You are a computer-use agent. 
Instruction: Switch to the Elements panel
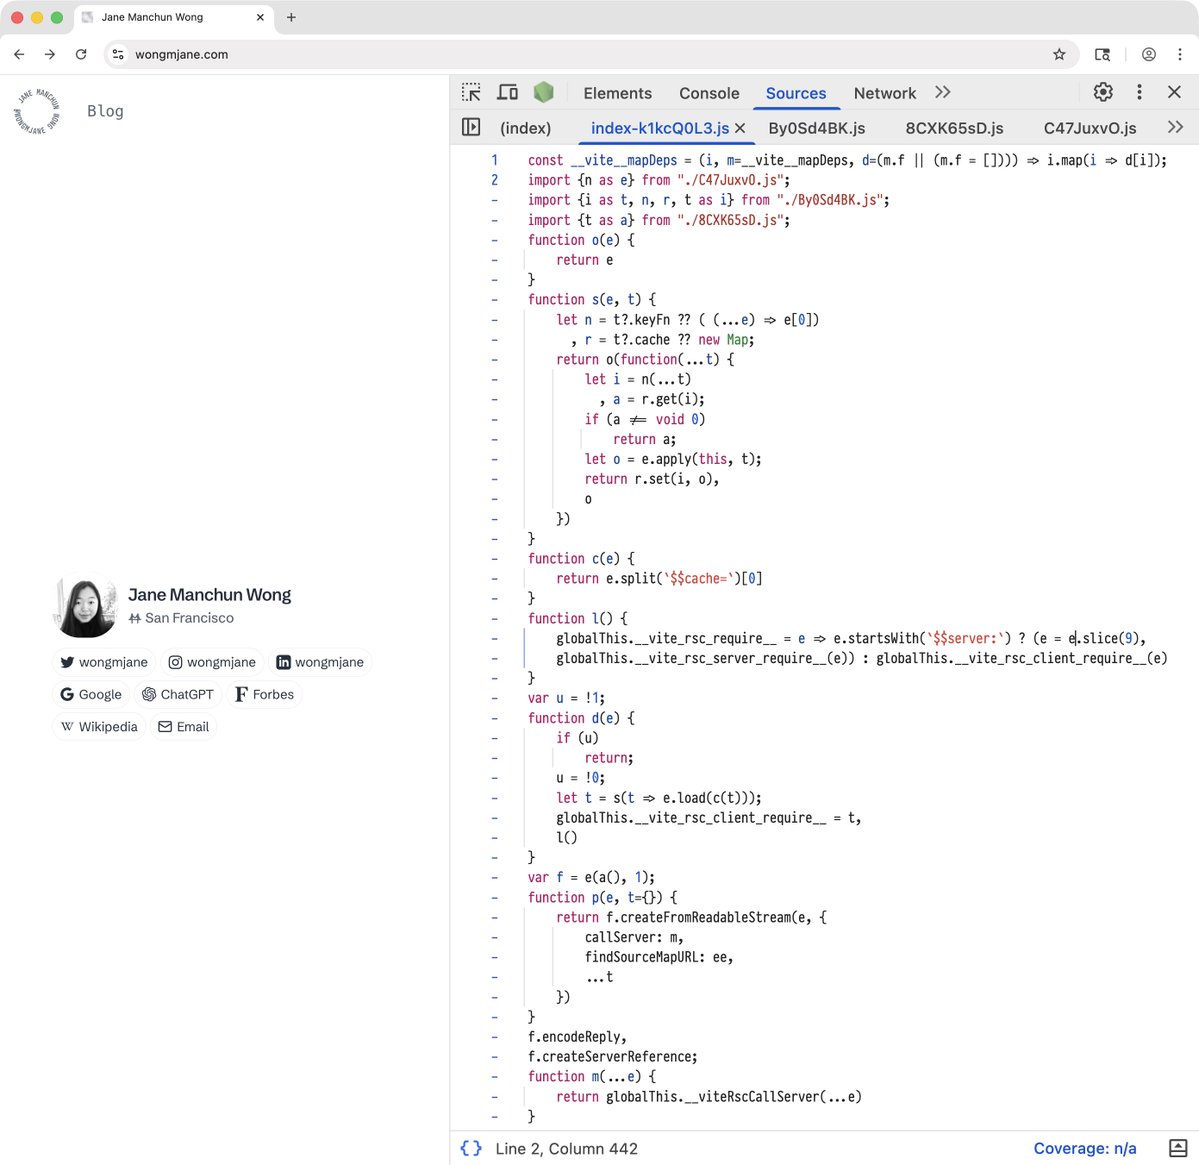617,93
